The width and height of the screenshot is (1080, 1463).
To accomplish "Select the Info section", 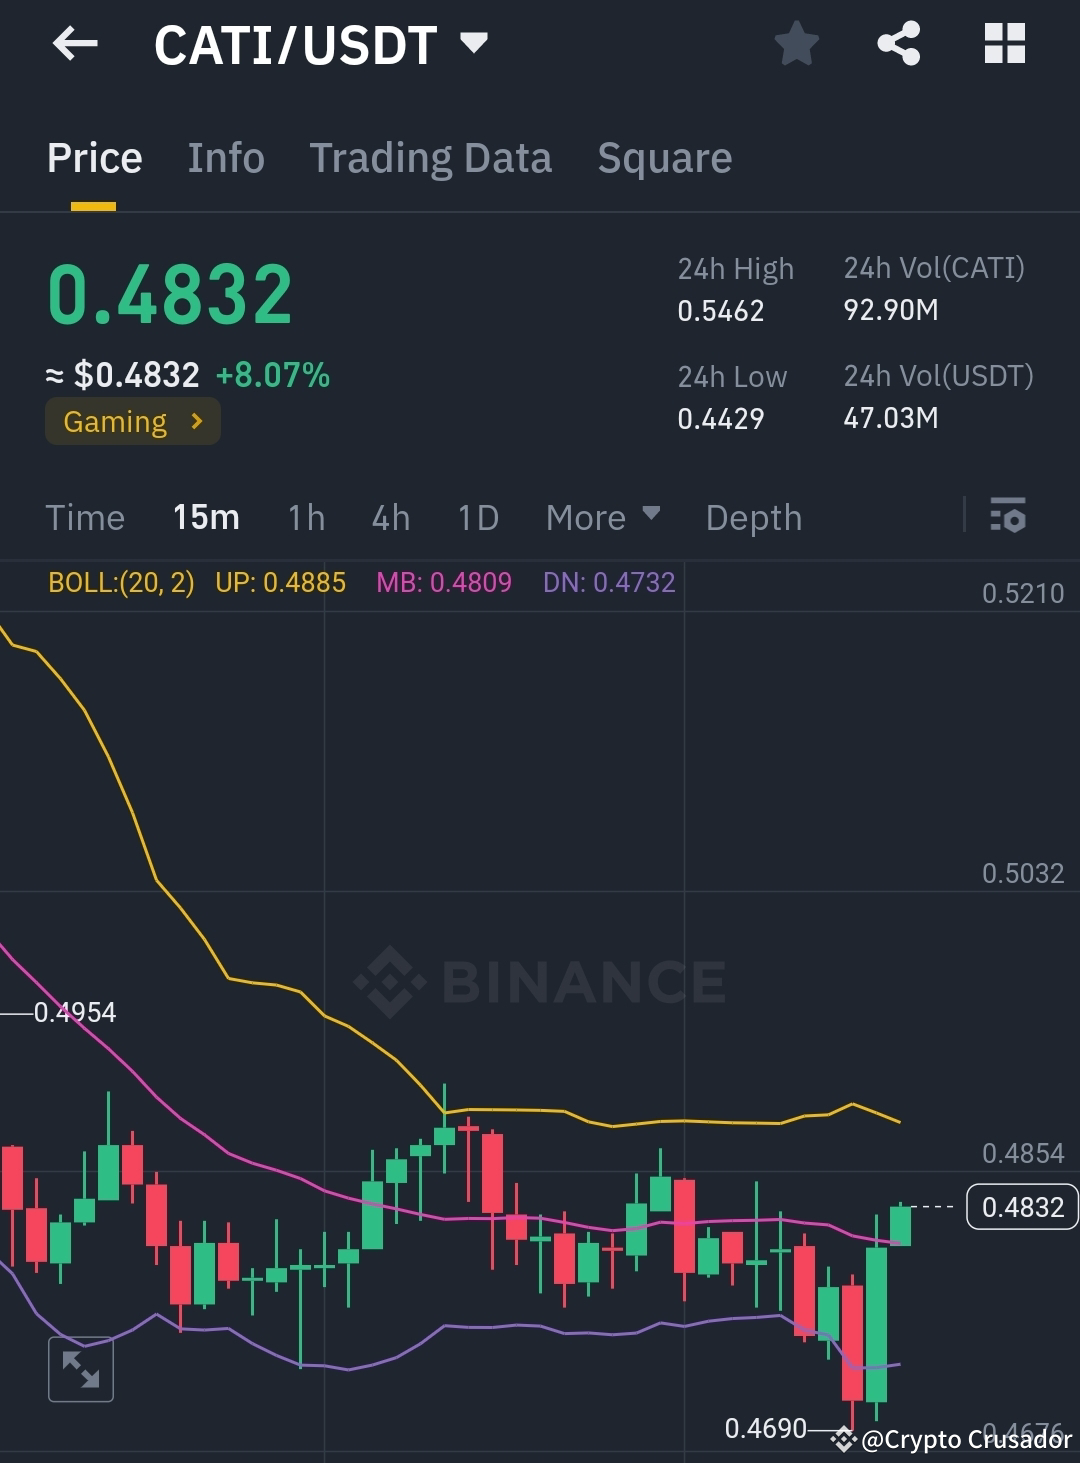I will 226,158.
